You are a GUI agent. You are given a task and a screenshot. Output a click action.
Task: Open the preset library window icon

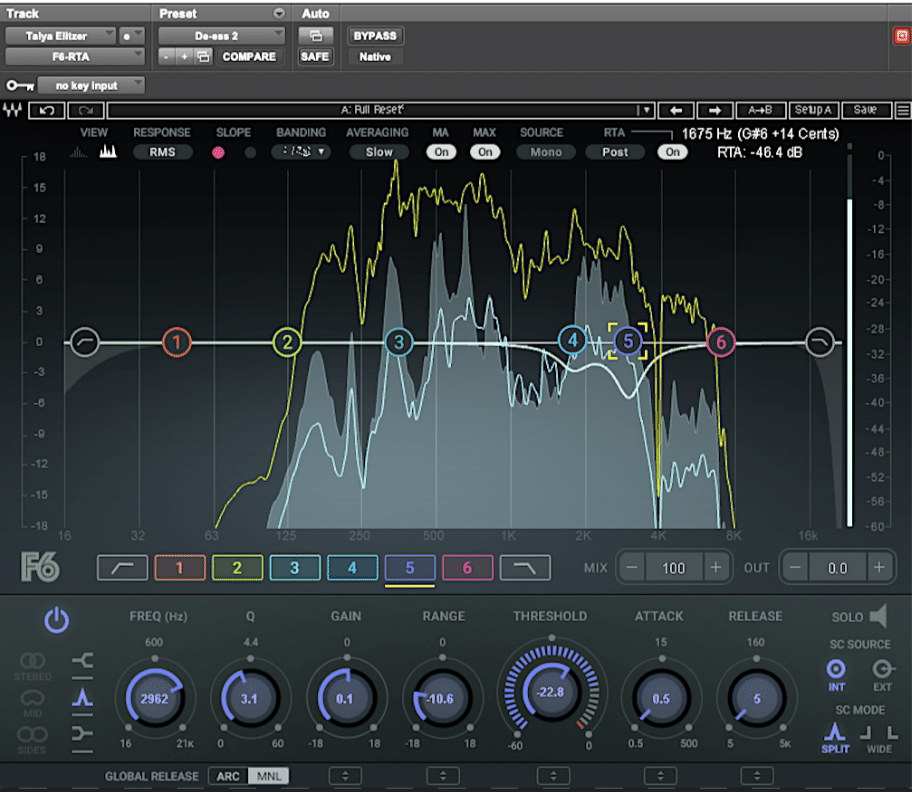click(203, 56)
